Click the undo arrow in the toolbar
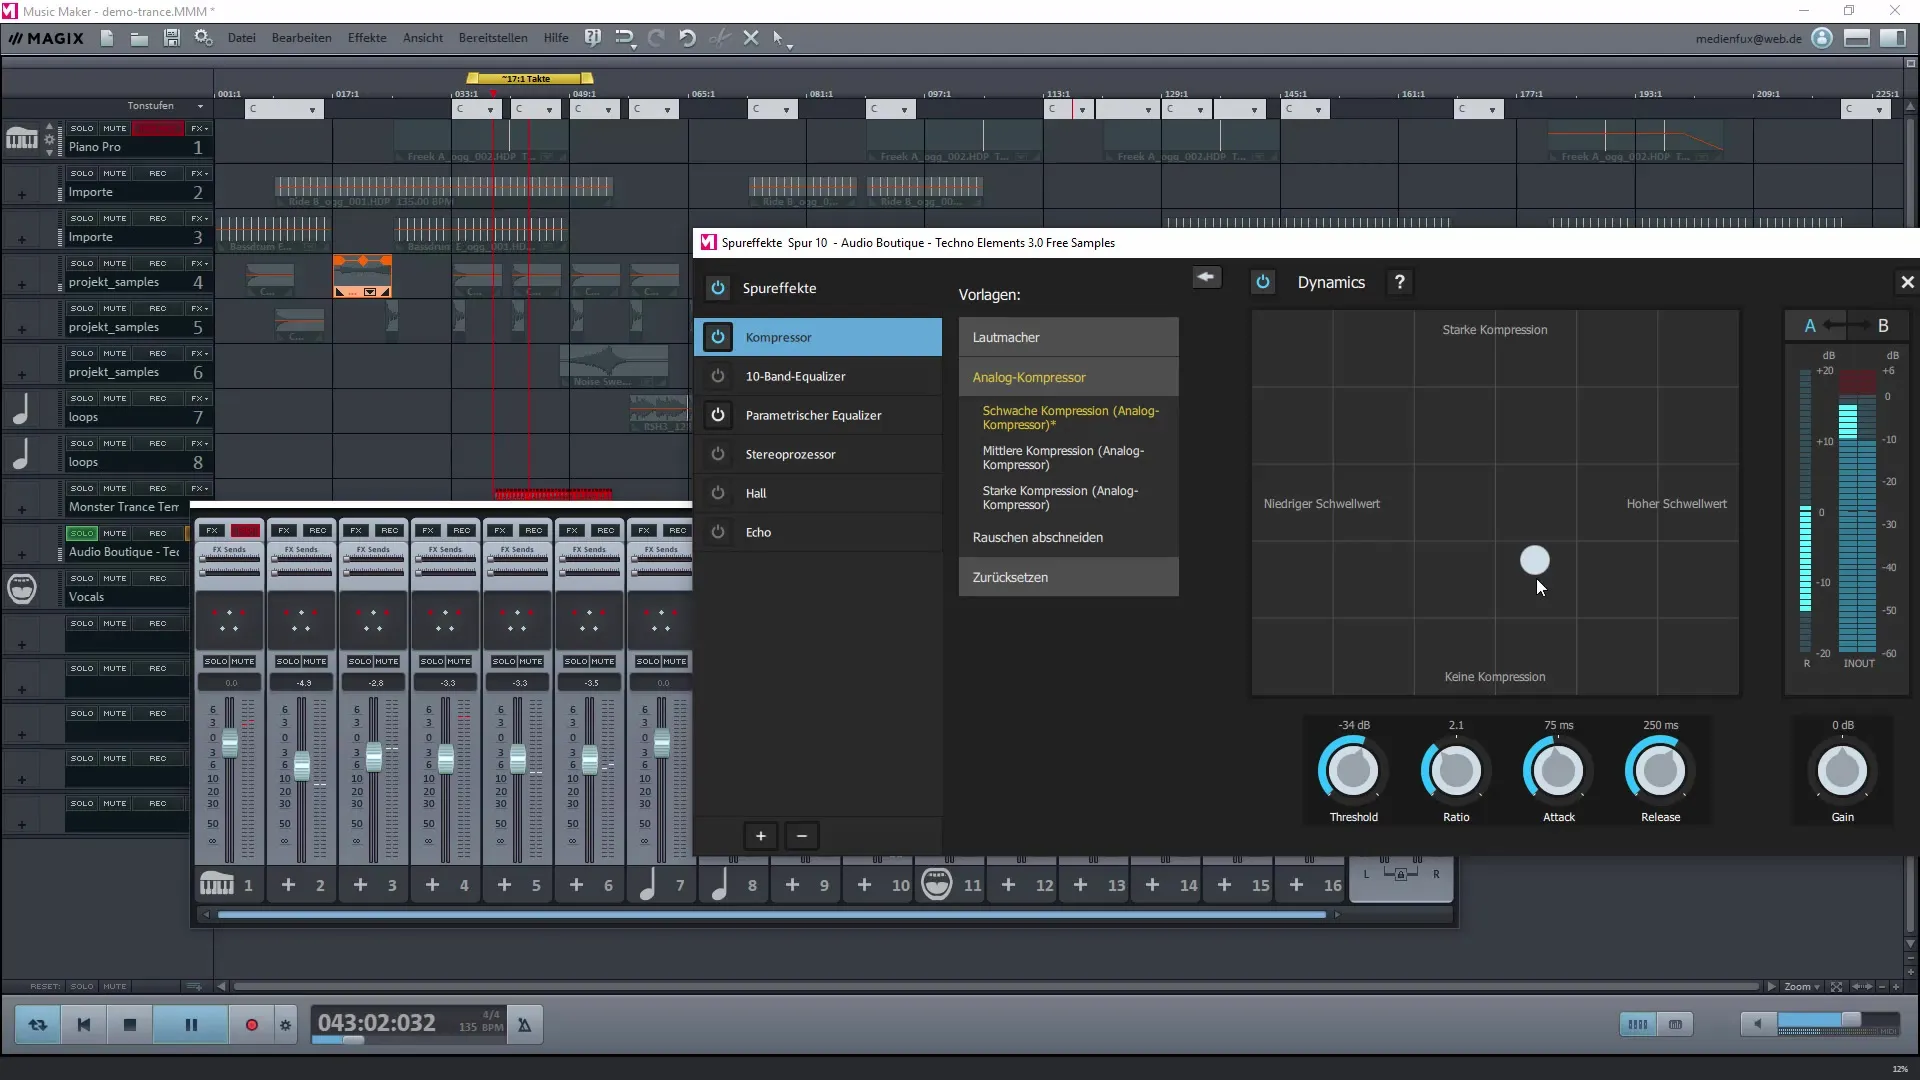 pyautogui.click(x=687, y=38)
